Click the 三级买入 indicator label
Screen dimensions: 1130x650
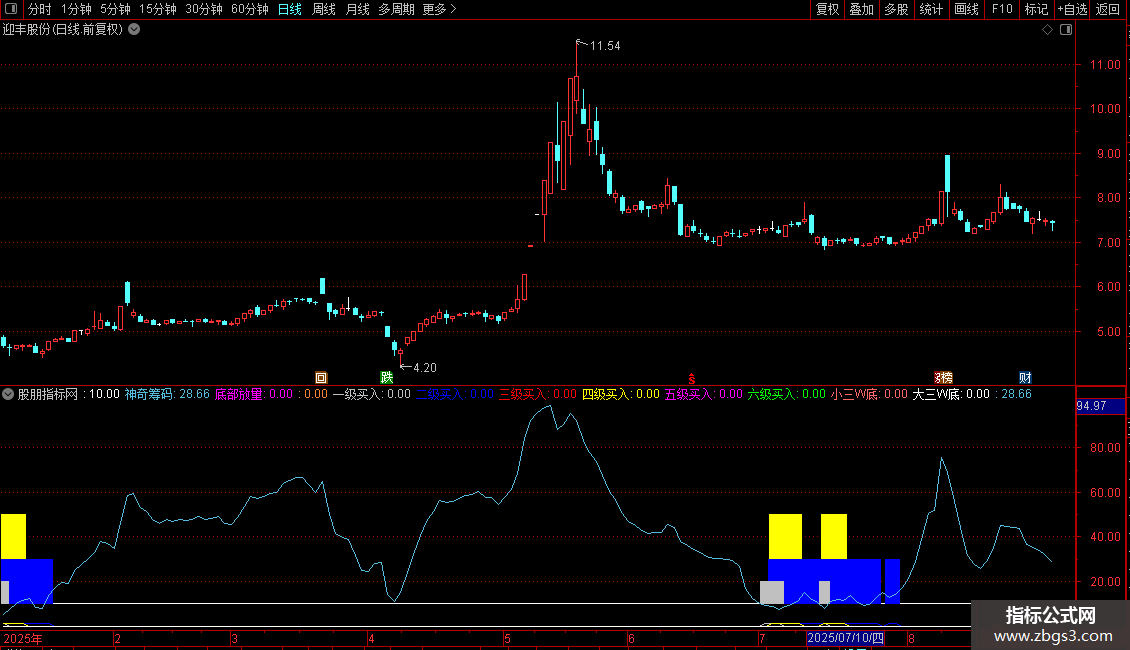(522, 394)
